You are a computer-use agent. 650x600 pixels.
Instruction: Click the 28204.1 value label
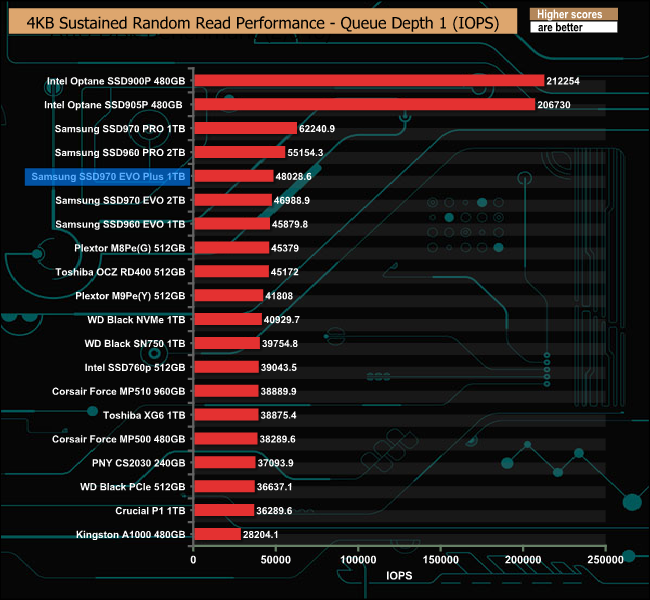click(x=260, y=534)
